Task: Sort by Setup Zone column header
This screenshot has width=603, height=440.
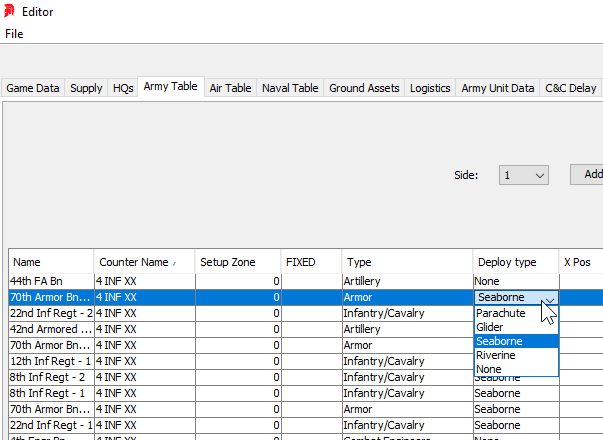Action: pyautogui.click(x=238, y=262)
